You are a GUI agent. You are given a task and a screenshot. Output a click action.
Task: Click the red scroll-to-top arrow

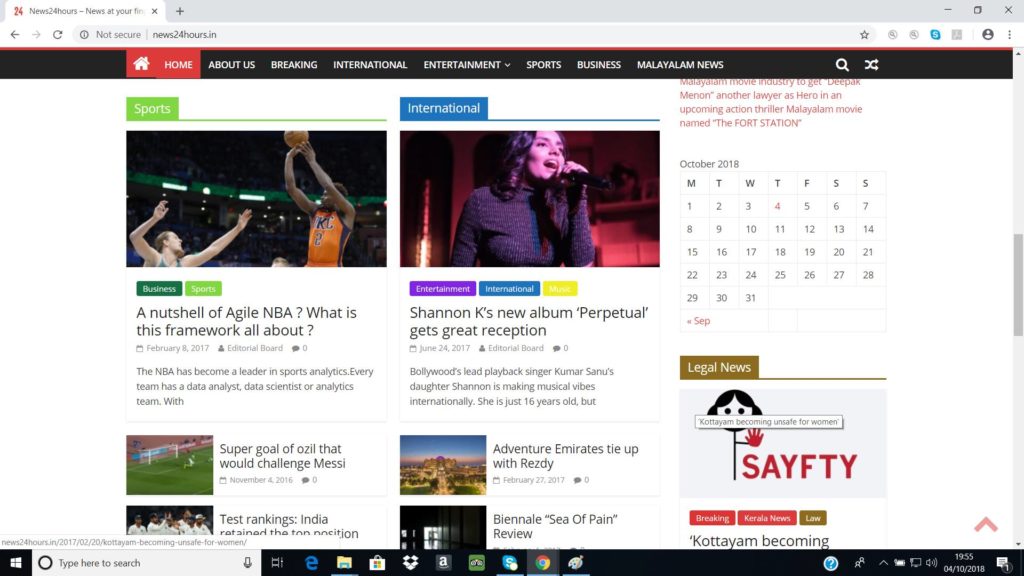tap(985, 524)
